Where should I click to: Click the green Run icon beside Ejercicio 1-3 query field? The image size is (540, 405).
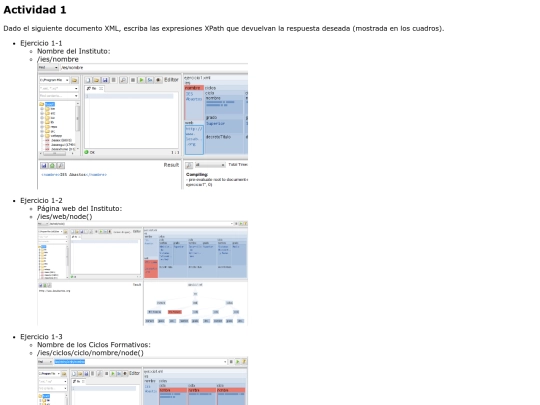[237, 362]
